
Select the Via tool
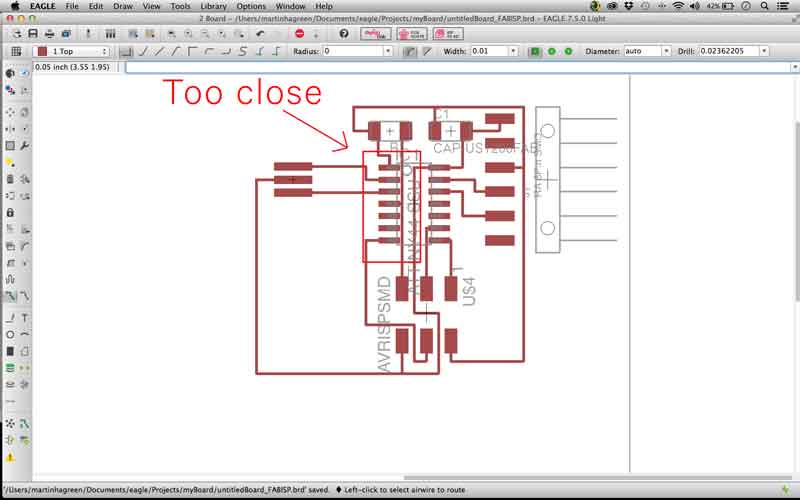(x=10, y=368)
